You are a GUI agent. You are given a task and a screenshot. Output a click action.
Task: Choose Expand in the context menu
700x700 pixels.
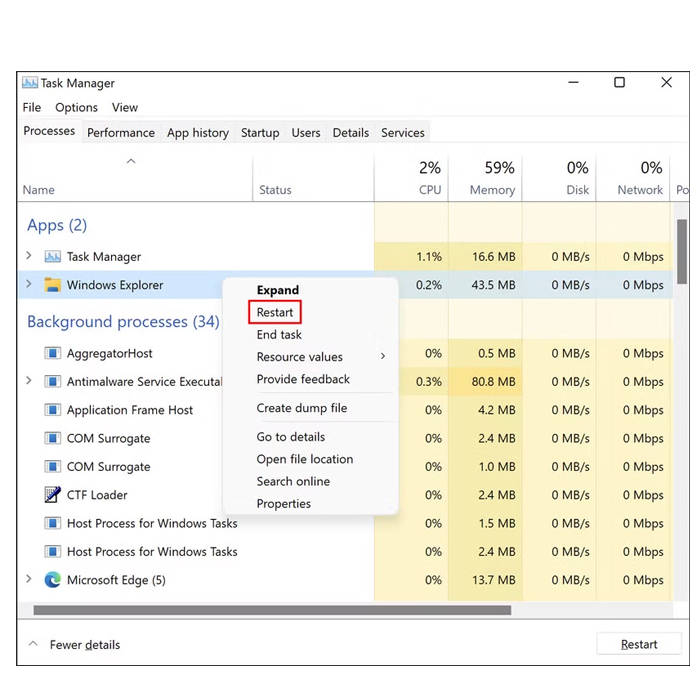click(x=278, y=290)
